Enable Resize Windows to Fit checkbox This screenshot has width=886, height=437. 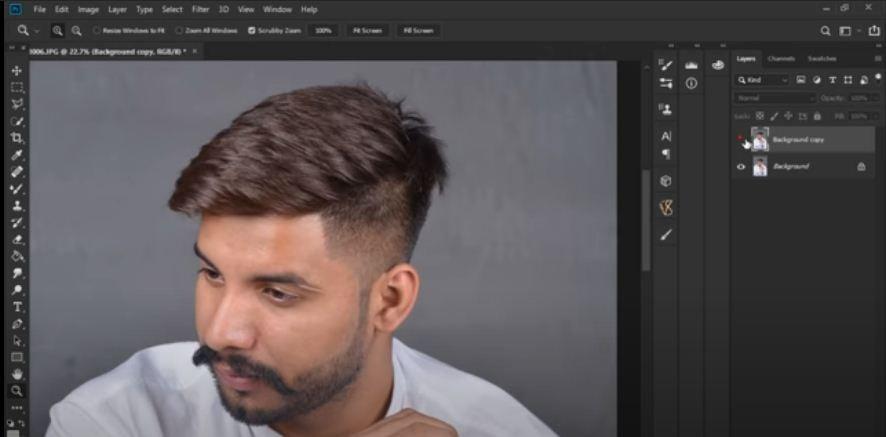(x=96, y=31)
